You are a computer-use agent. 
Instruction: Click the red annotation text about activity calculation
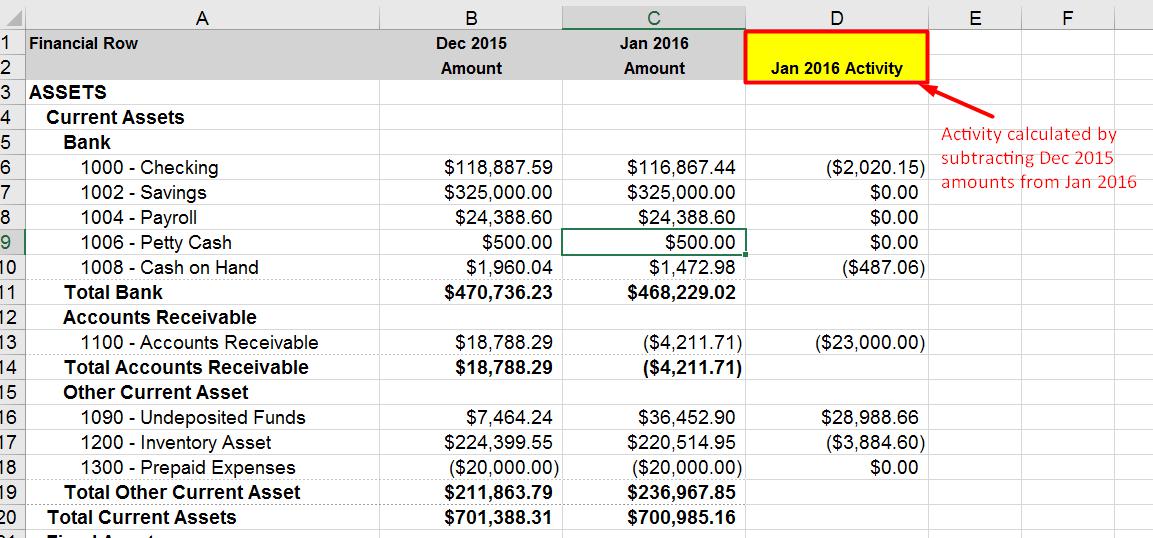pos(1038,158)
